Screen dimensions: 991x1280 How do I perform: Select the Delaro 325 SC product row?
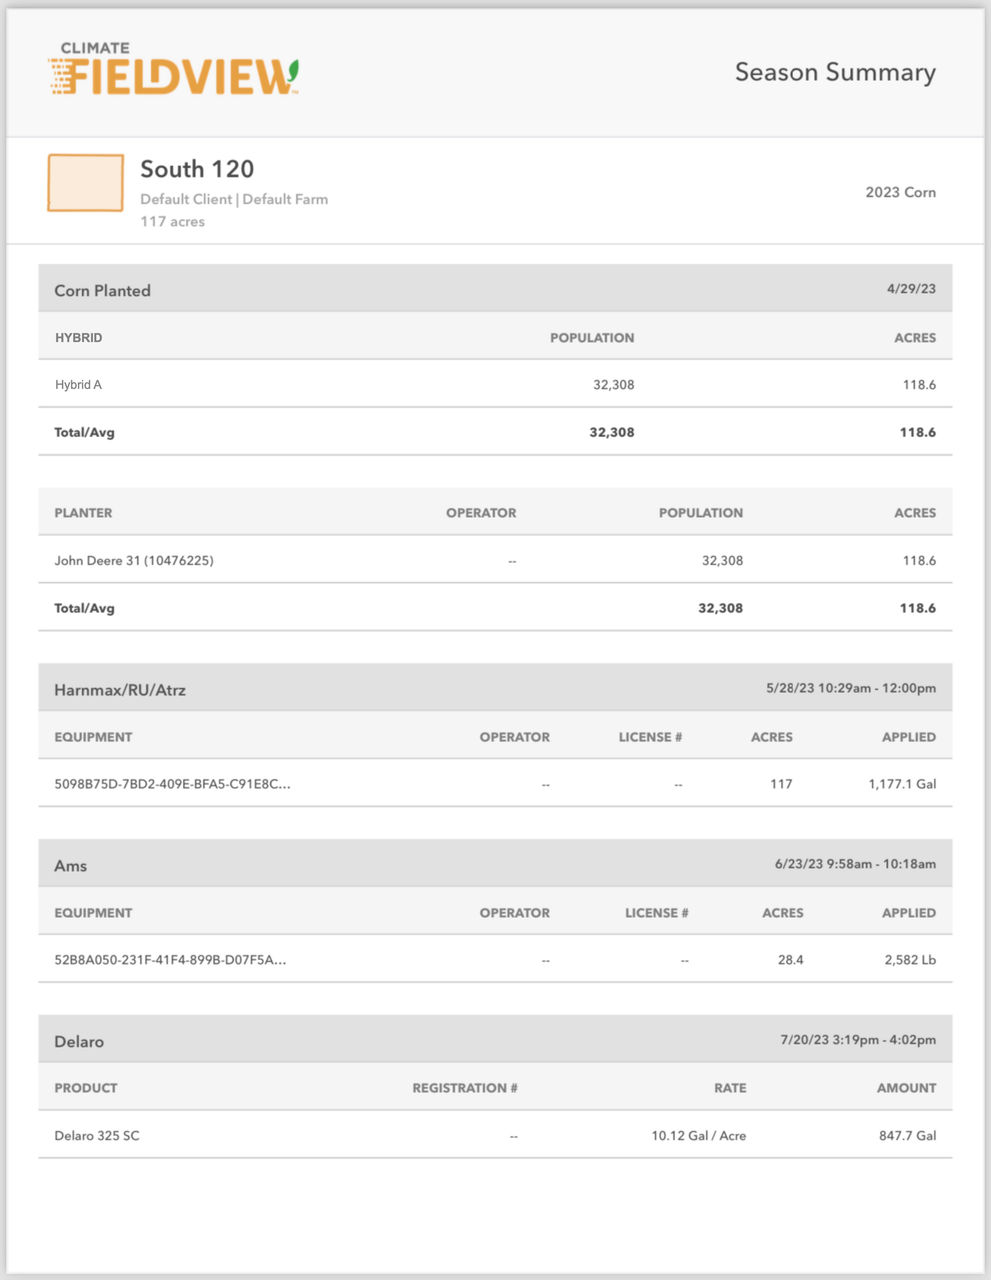click(495, 1136)
